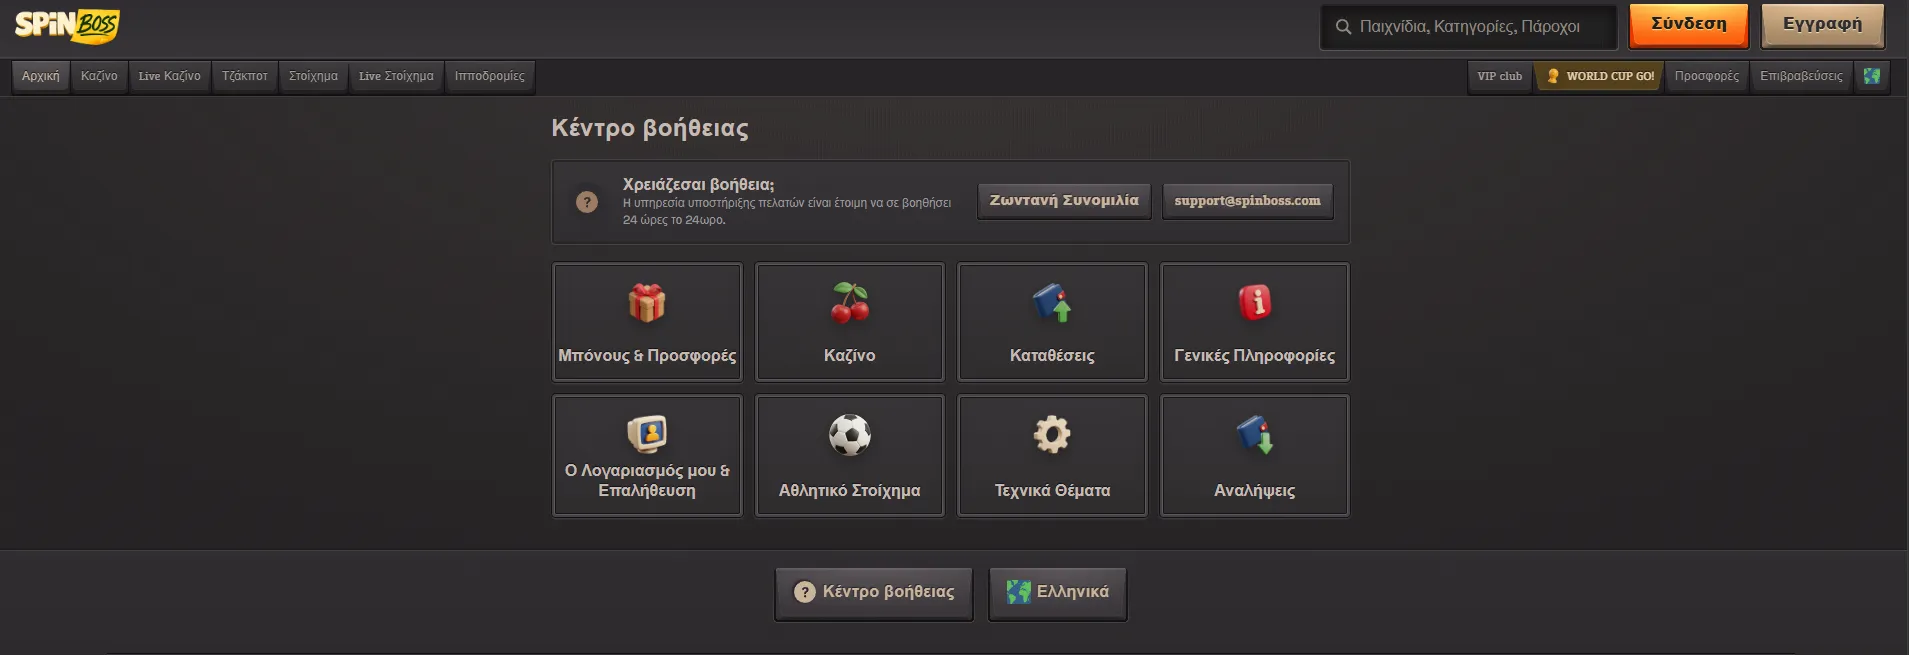
Task: Click the globe icon beside Ελληνικά
Action: point(1018,592)
